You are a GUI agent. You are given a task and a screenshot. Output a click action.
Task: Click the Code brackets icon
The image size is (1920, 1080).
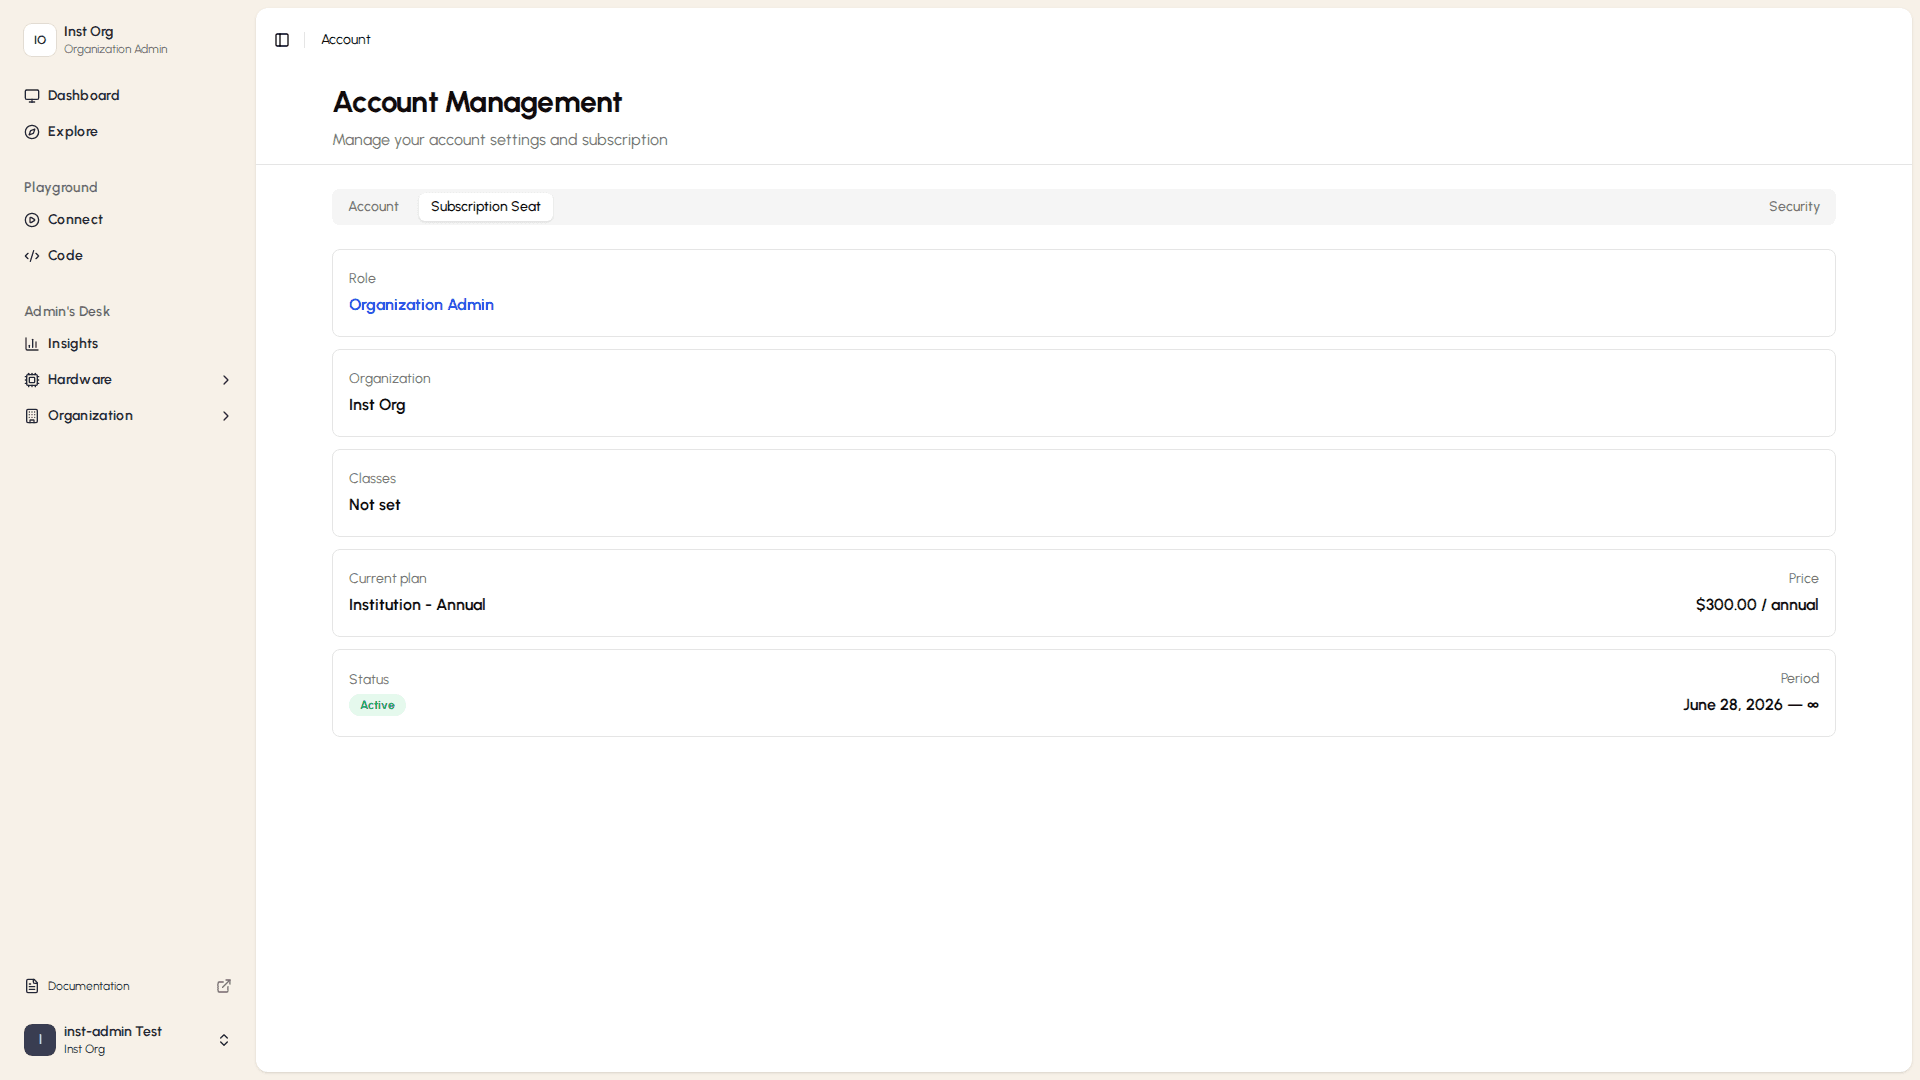pos(32,256)
